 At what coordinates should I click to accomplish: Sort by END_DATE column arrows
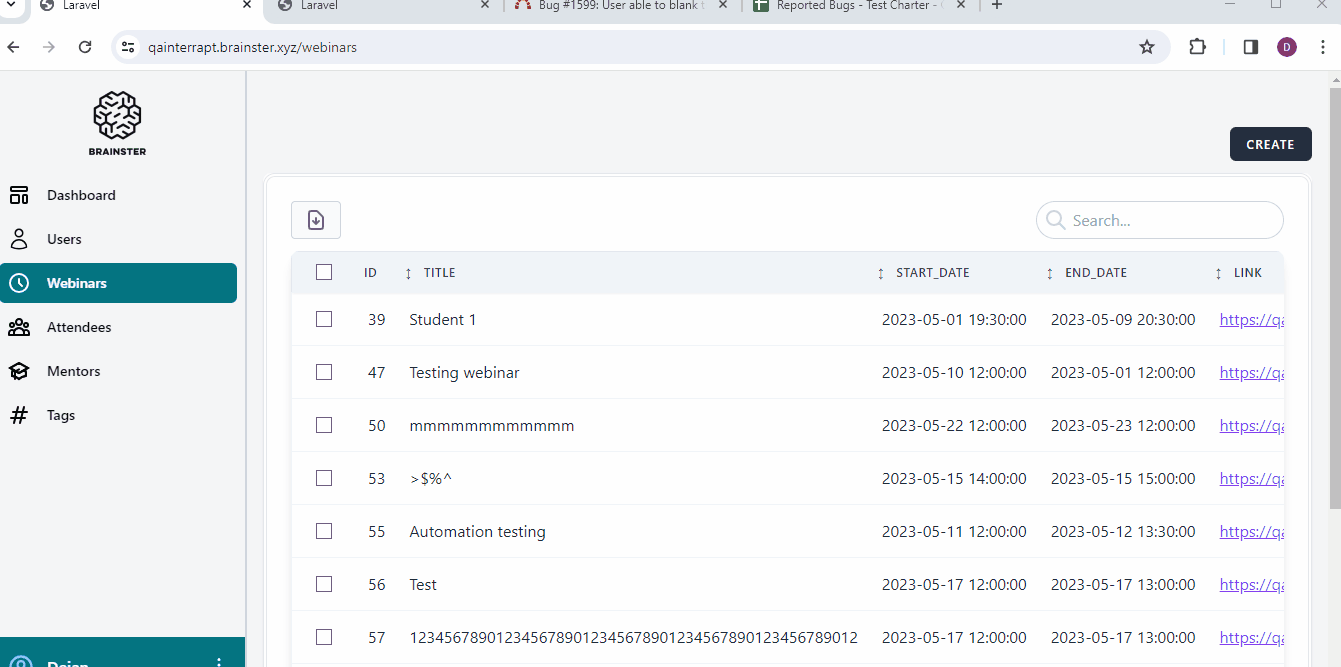point(1050,273)
